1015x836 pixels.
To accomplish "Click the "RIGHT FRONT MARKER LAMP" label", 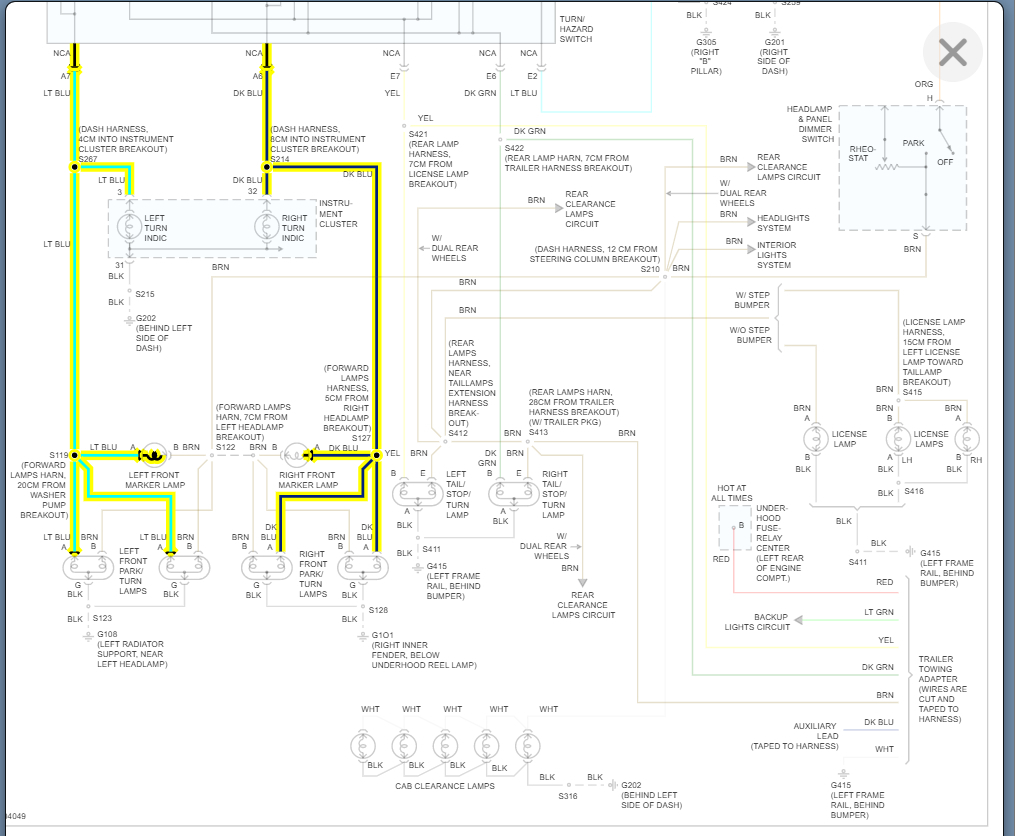I will pyautogui.click(x=307, y=480).
